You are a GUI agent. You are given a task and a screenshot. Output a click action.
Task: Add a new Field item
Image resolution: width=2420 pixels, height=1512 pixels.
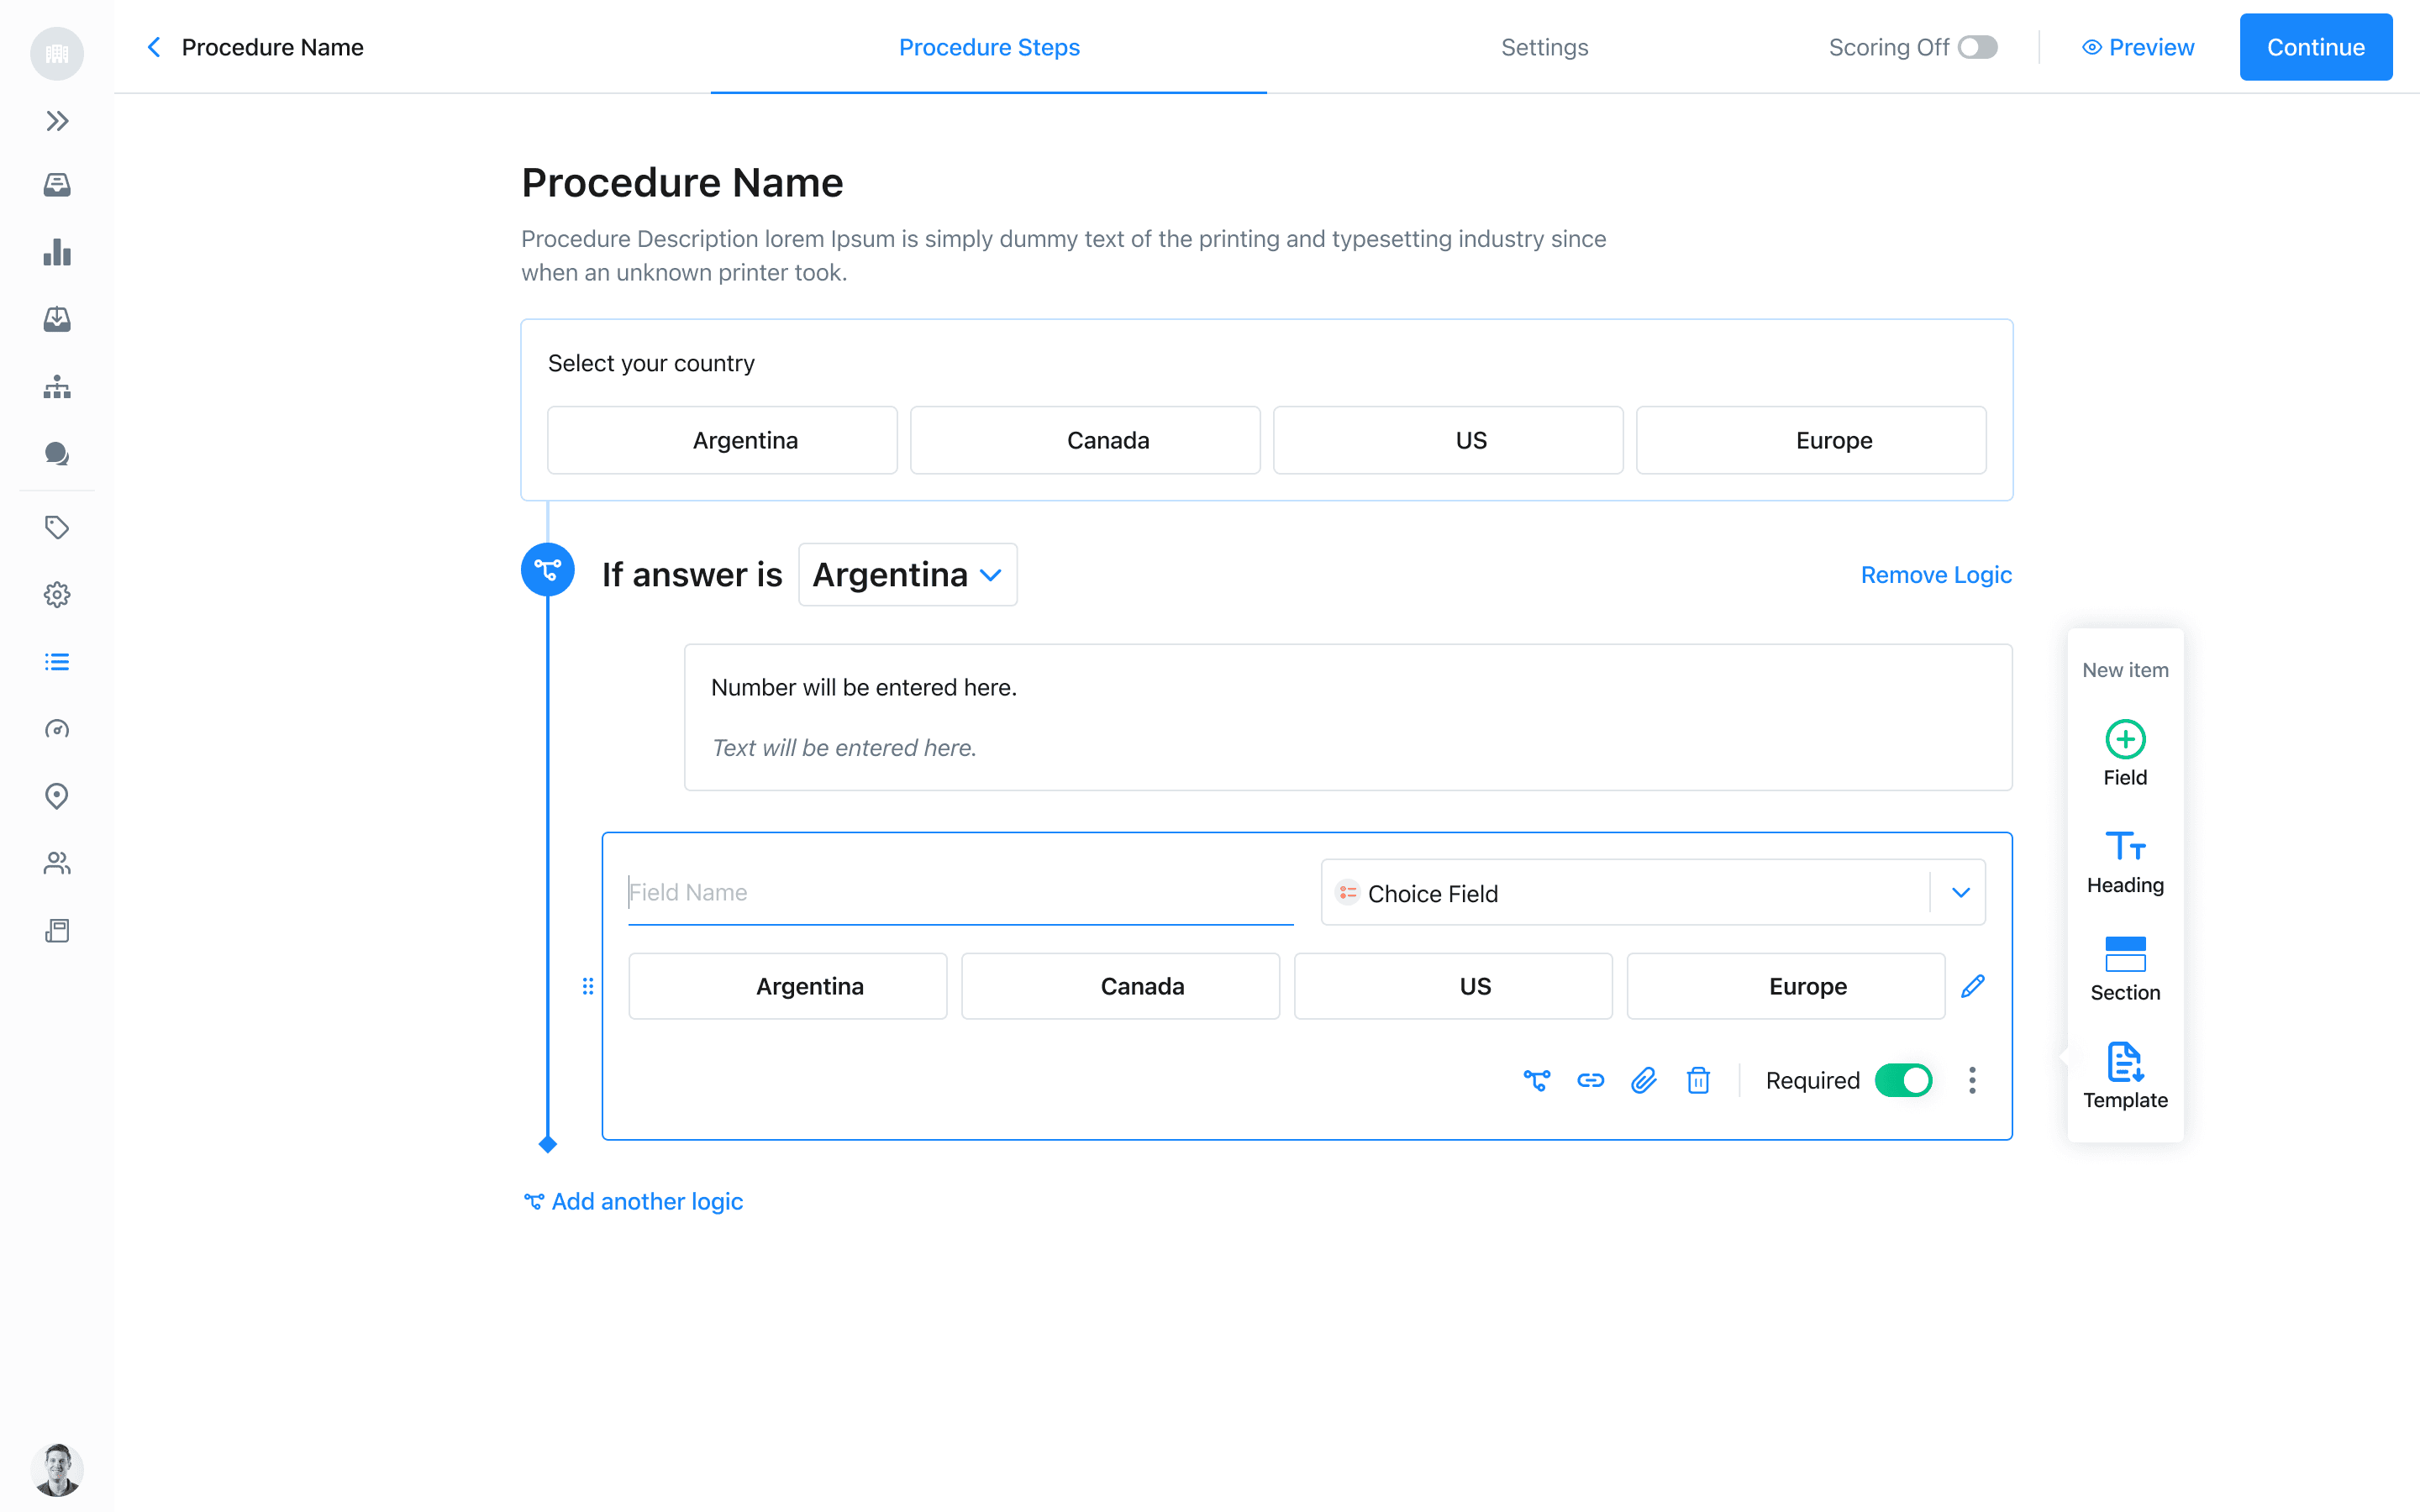click(2125, 754)
